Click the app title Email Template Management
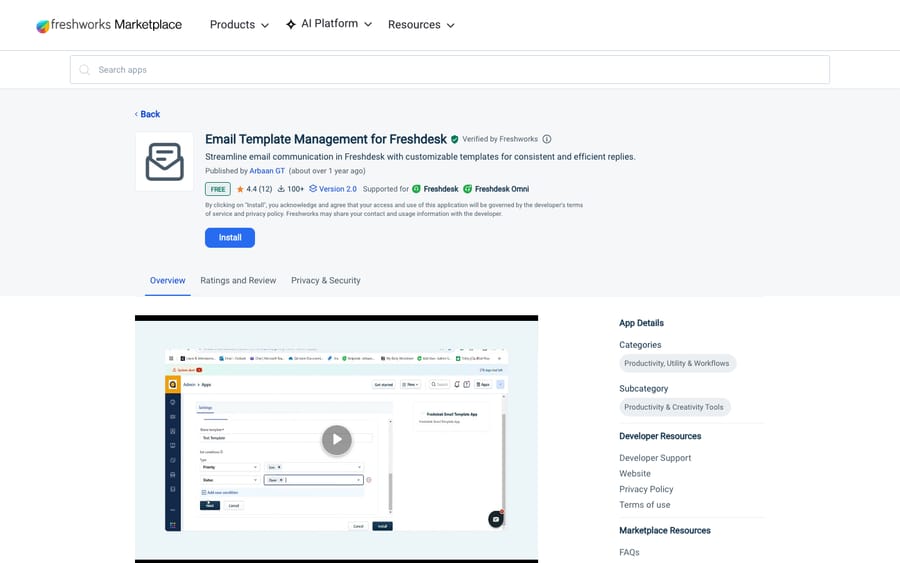Image resolution: width=900 pixels, height=563 pixels. pos(326,139)
